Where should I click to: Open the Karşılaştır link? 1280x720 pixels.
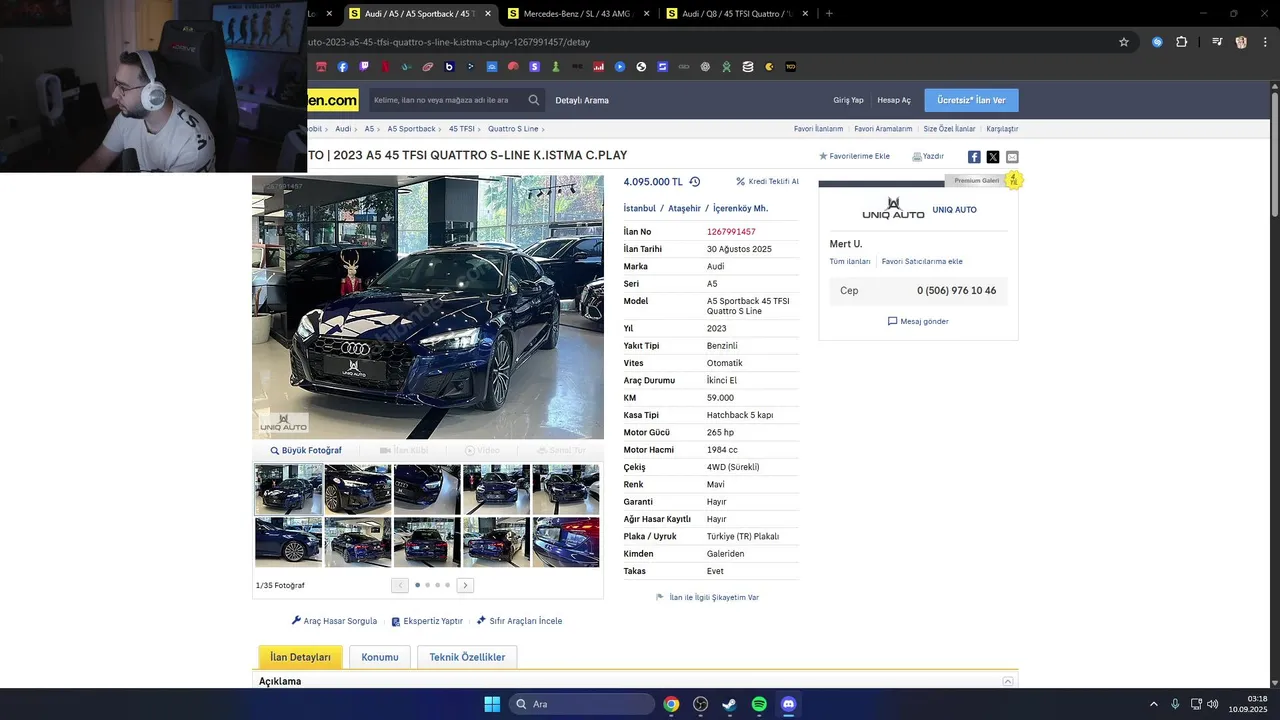(1002, 129)
